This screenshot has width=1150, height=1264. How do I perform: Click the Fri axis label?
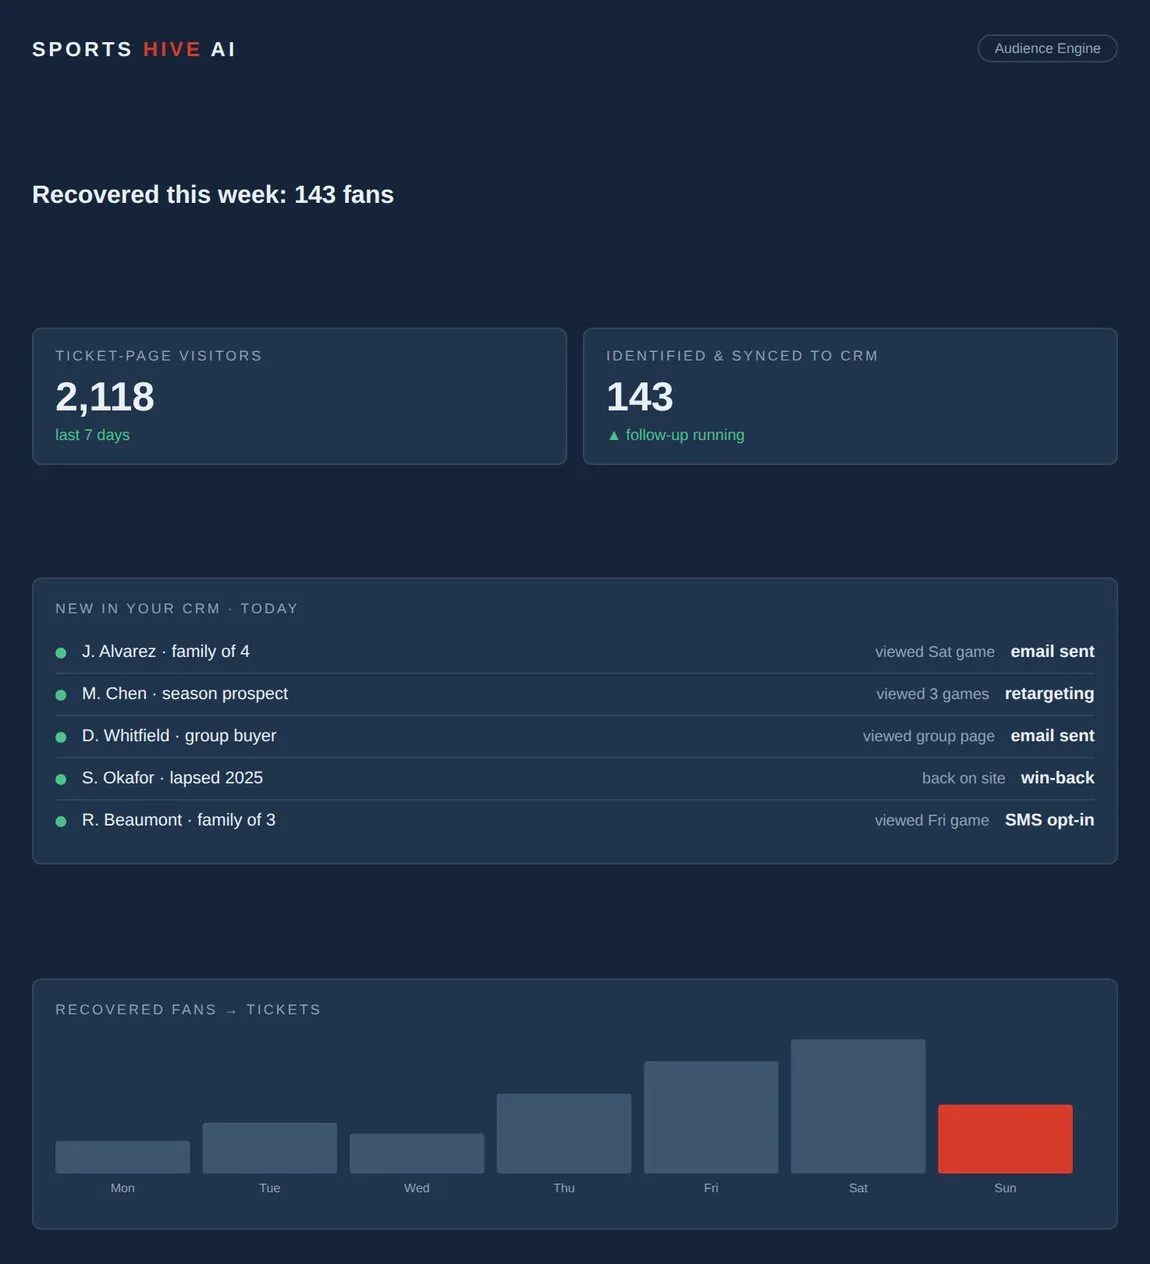tap(711, 1188)
